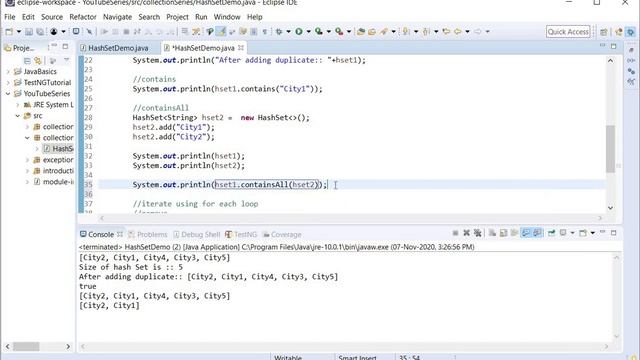Toggle Link with Editor in Project Explorer
Image resolution: width=640 pixels, height=360 pixels.
(x=38, y=61)
